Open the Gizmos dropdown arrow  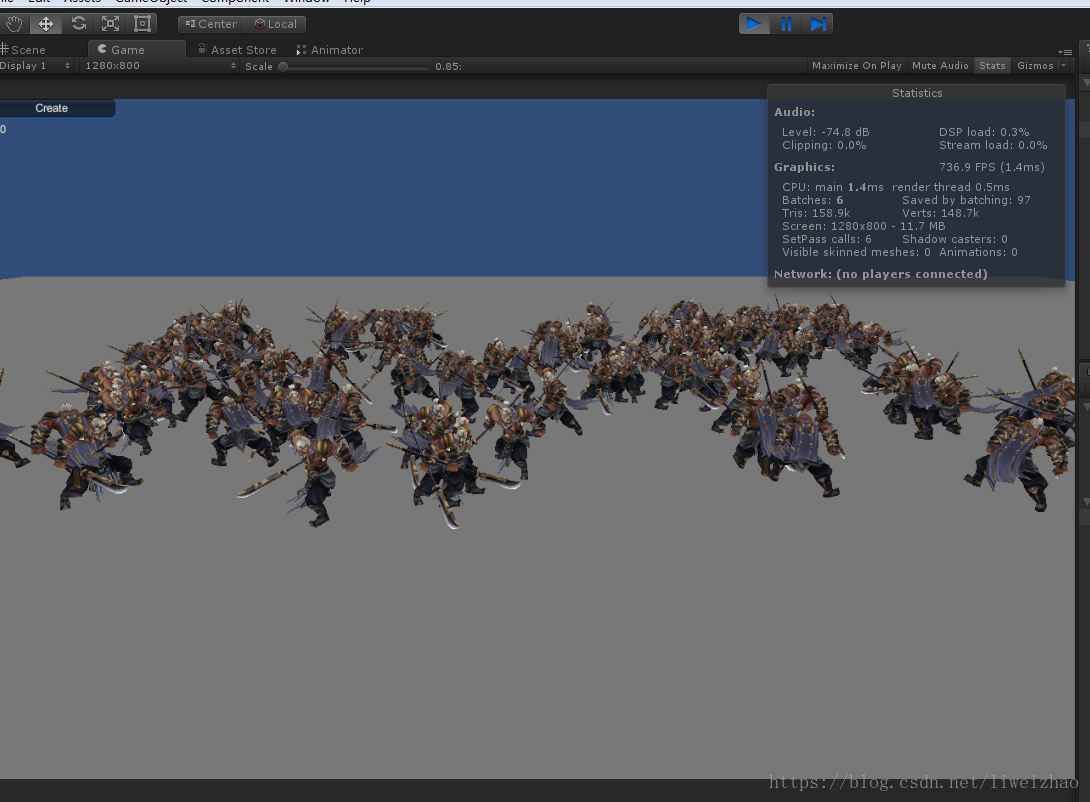click(x=1064, y=66)
